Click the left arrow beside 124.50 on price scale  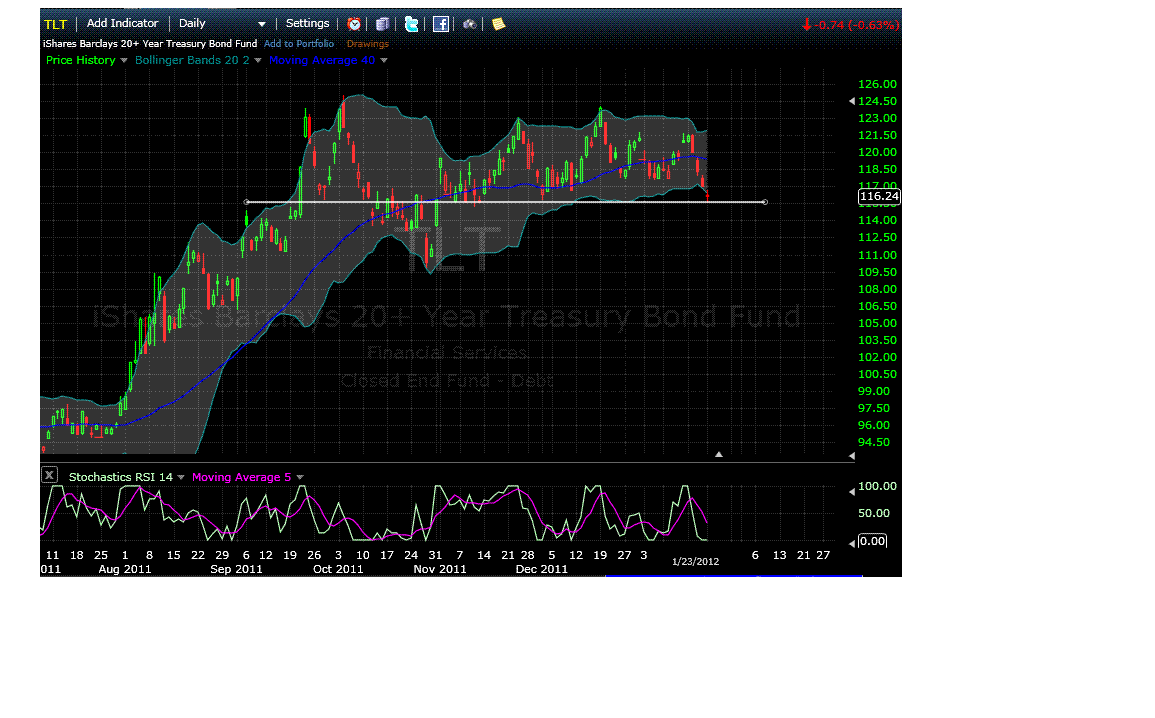click(x=852, y=101)
